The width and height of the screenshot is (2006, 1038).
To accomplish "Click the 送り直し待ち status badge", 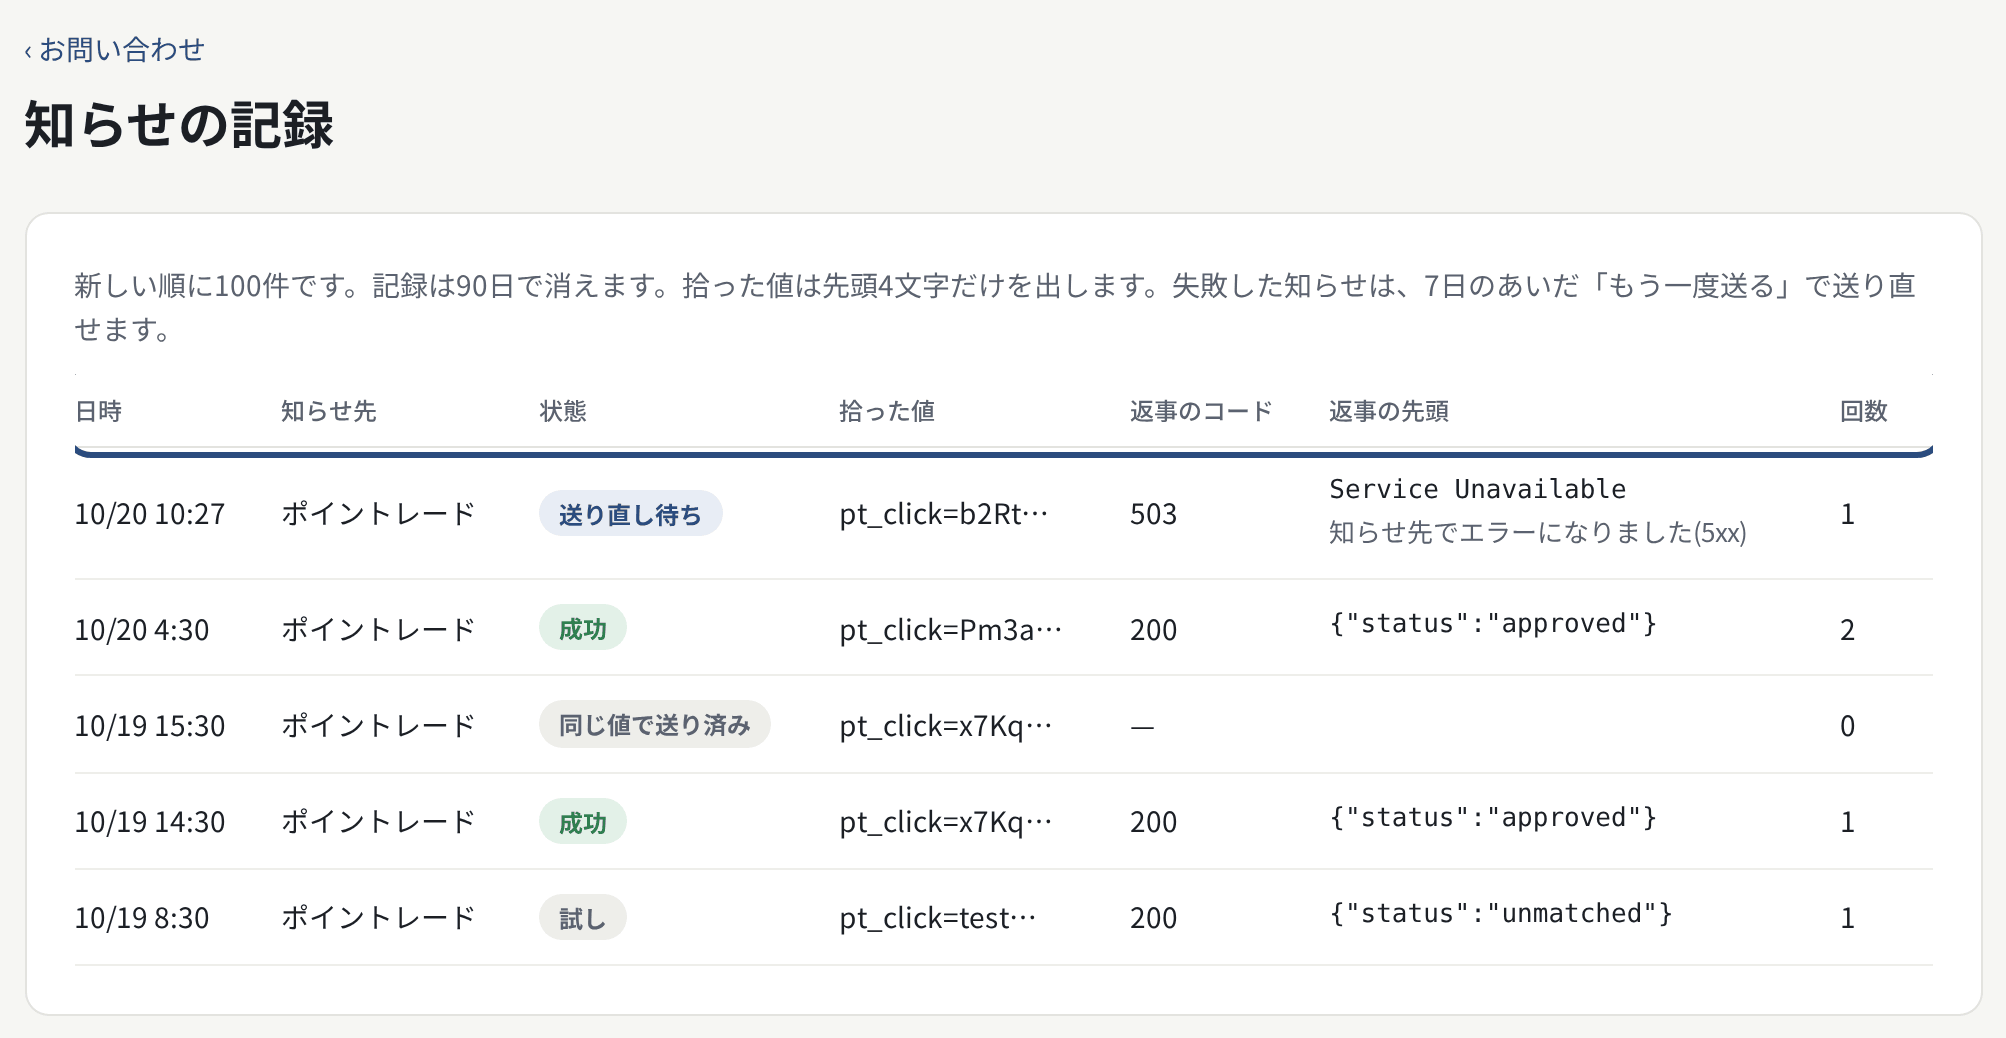I will coord(630,514).
